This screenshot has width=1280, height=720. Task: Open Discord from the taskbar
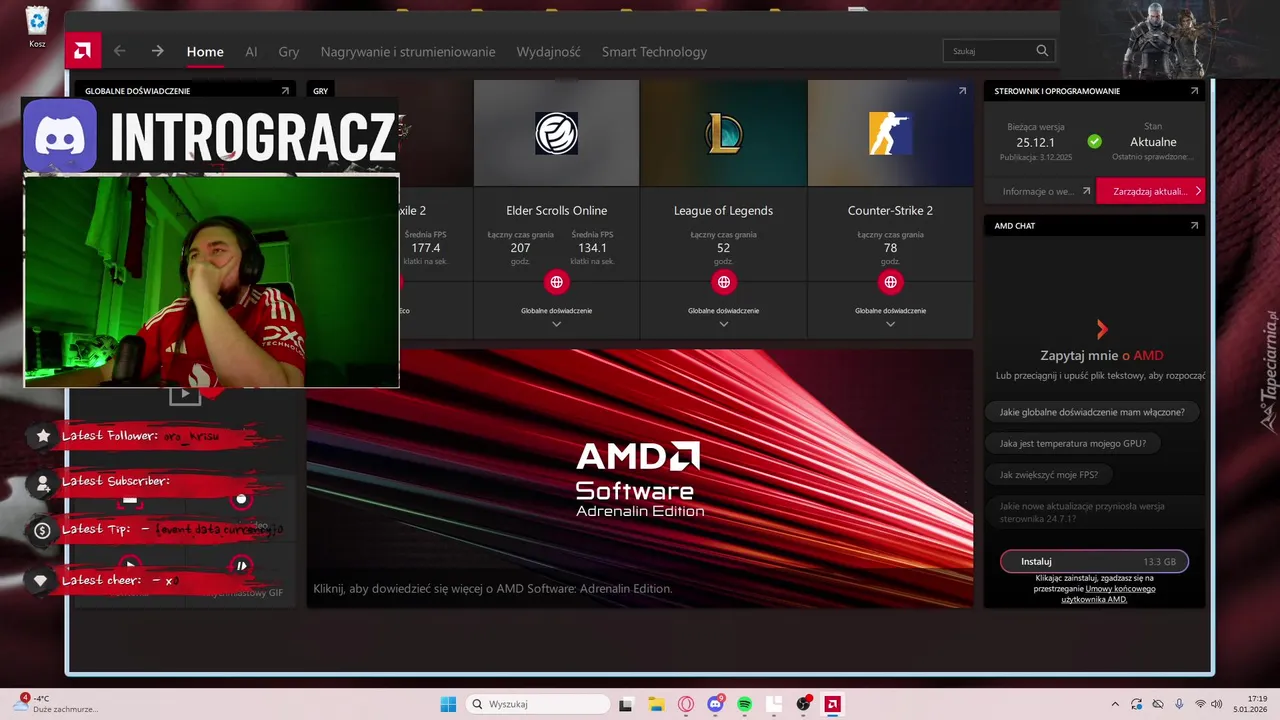tap(715, 704)
